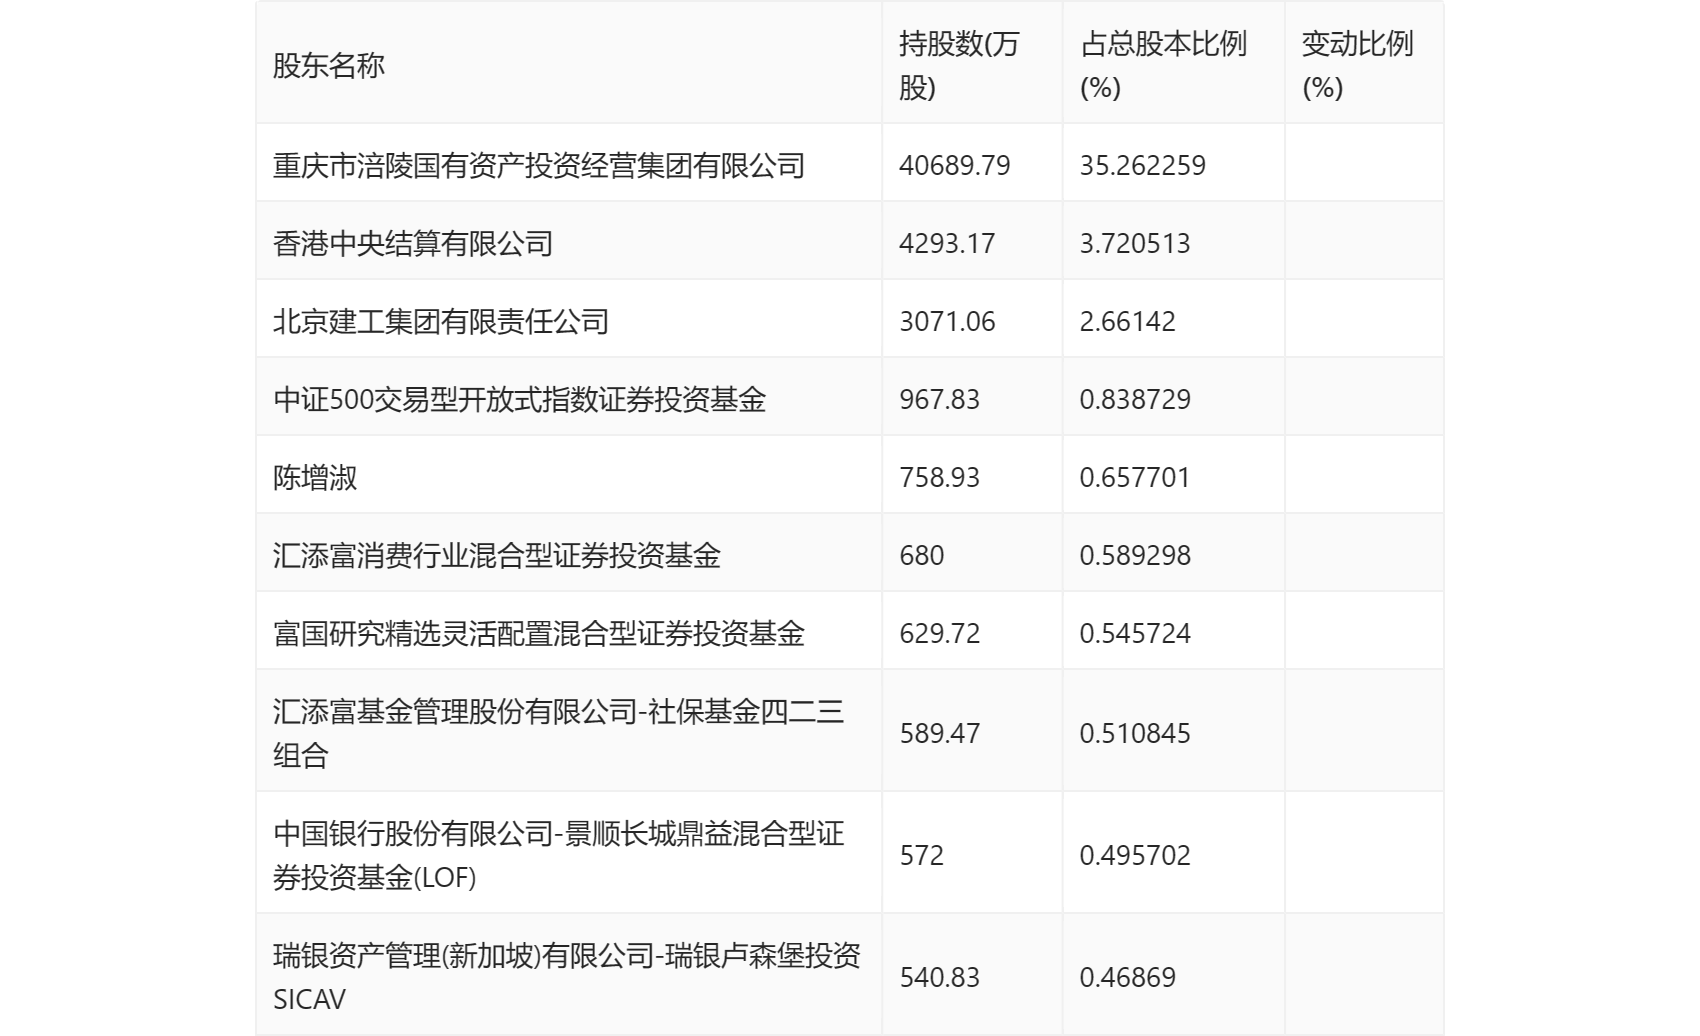
Task: Select the 3071.06 shares value
Action: (947, 321)
